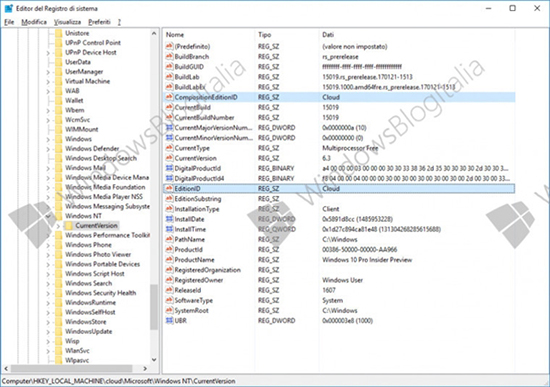Open the Visualizza menu
Screen dimensions: 550x387
point(67,22)
